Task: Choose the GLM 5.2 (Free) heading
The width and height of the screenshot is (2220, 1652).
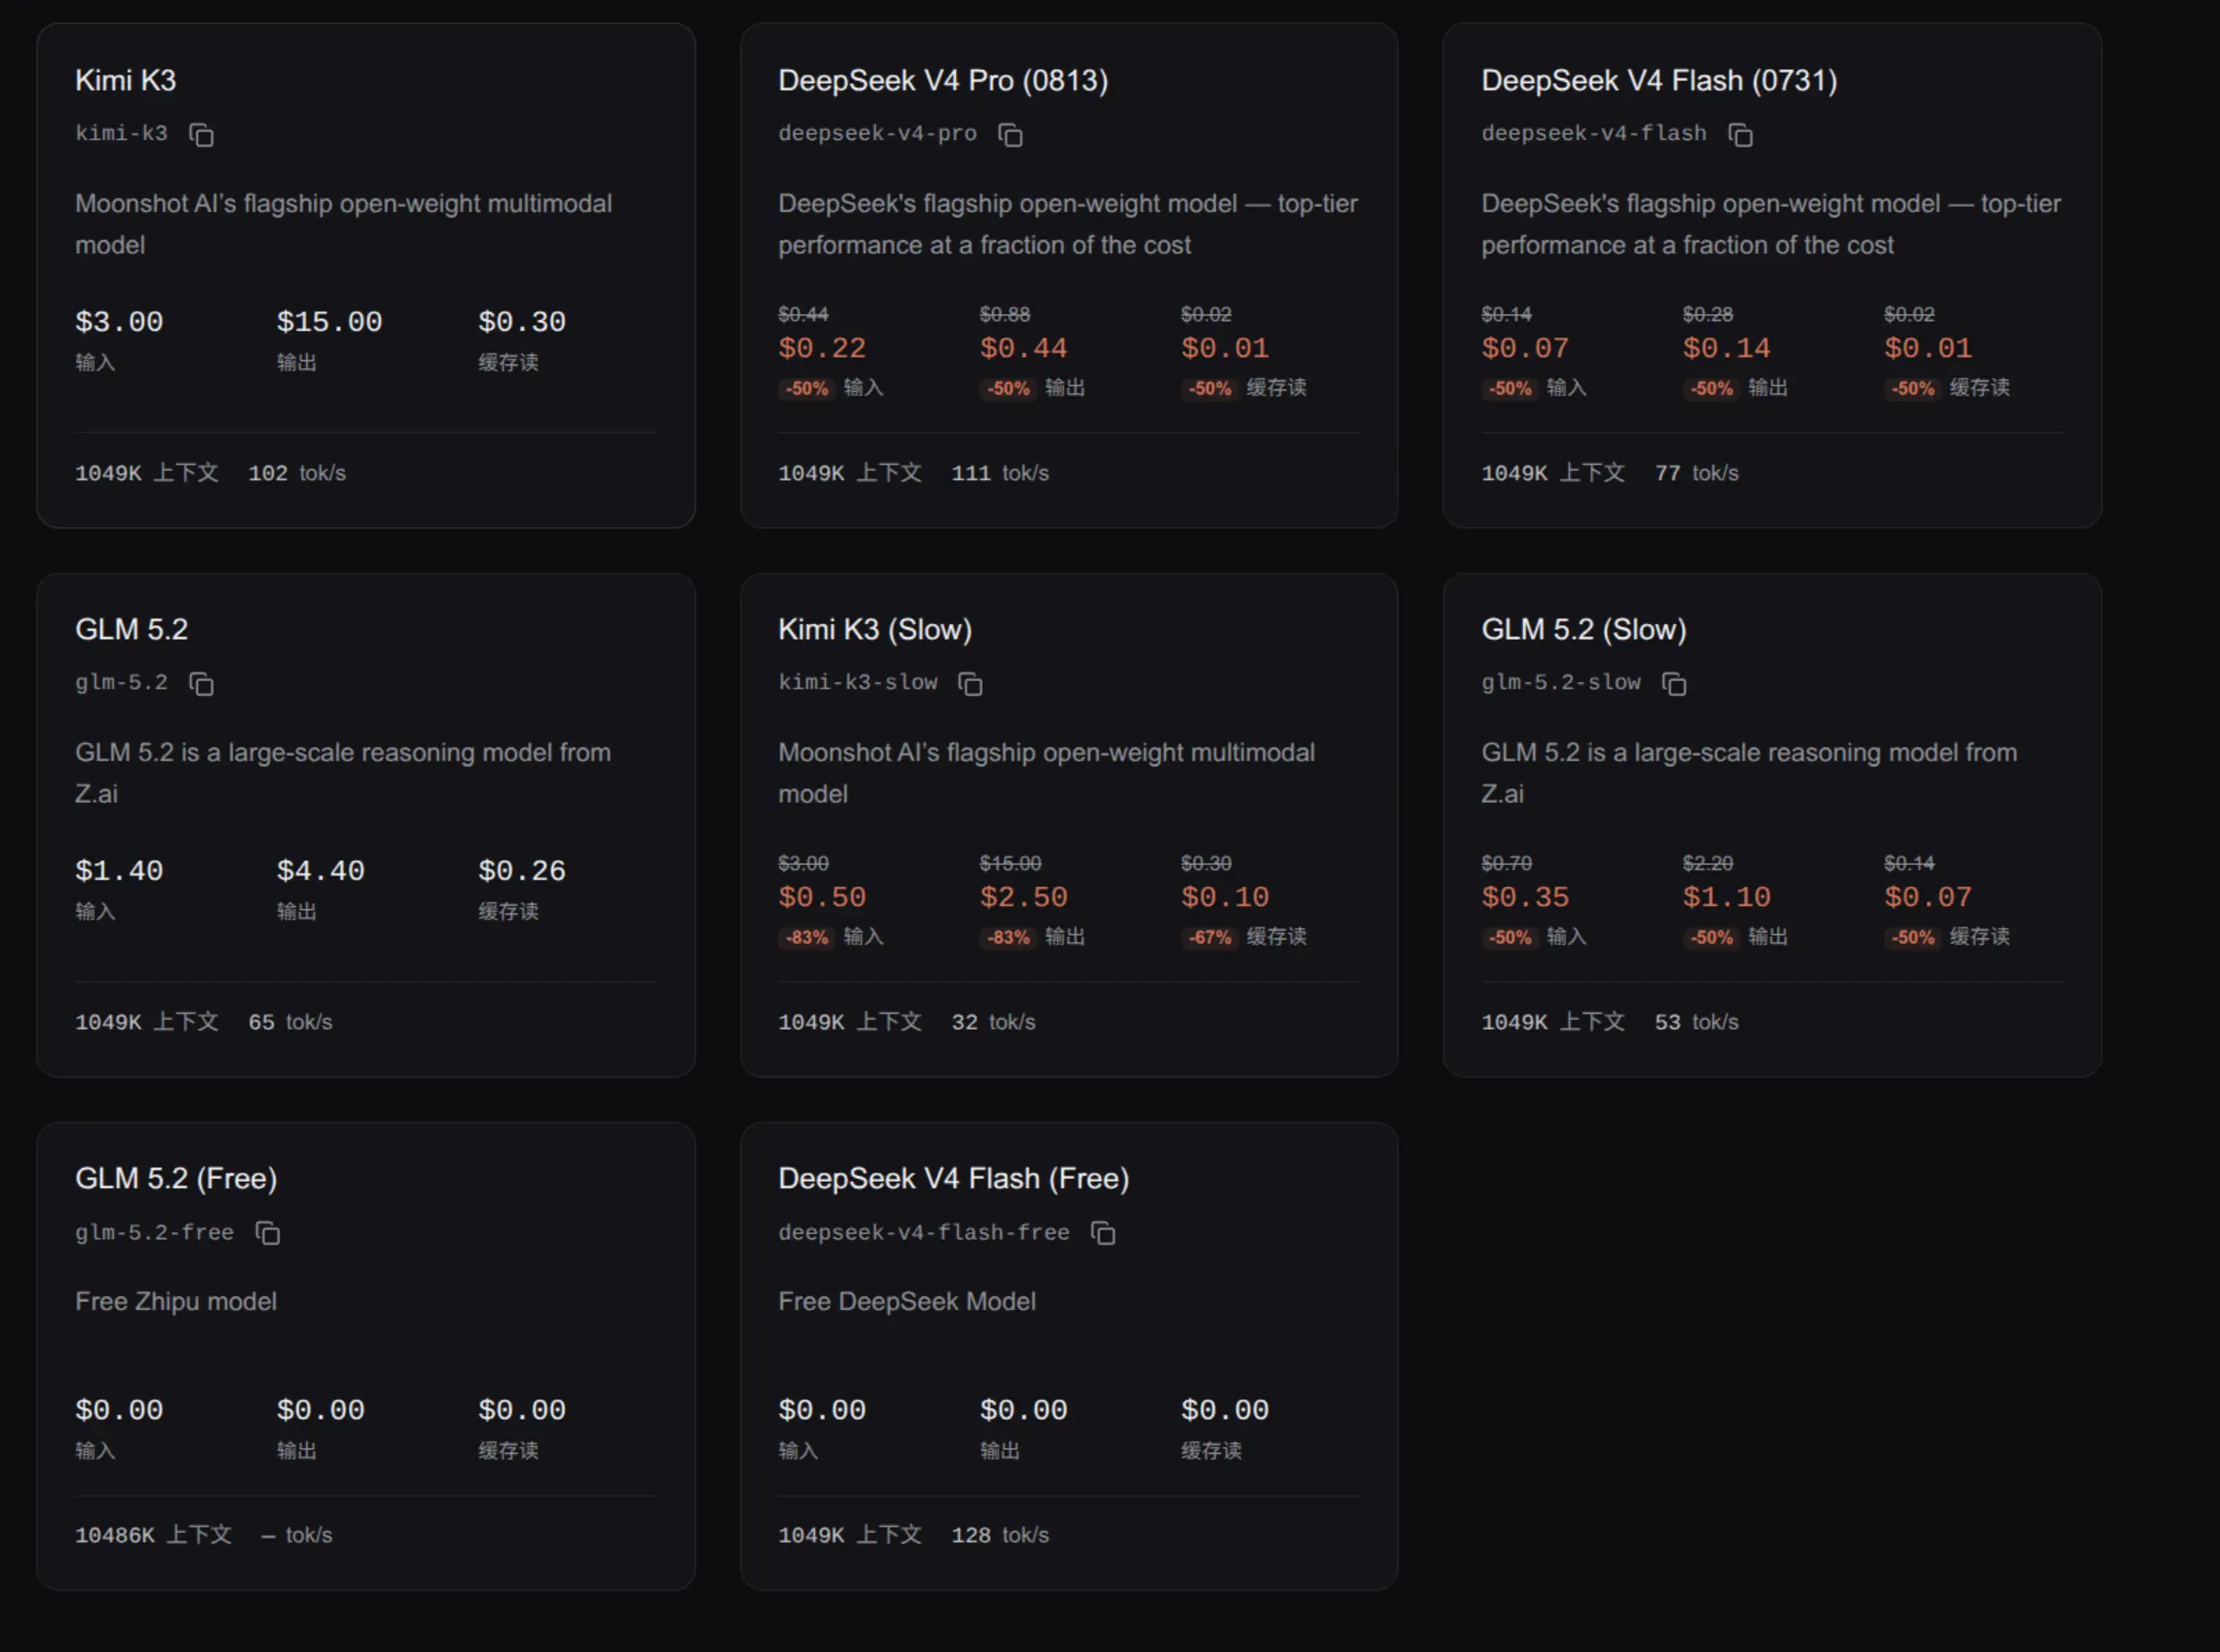Action: [x=176, y=1178]
